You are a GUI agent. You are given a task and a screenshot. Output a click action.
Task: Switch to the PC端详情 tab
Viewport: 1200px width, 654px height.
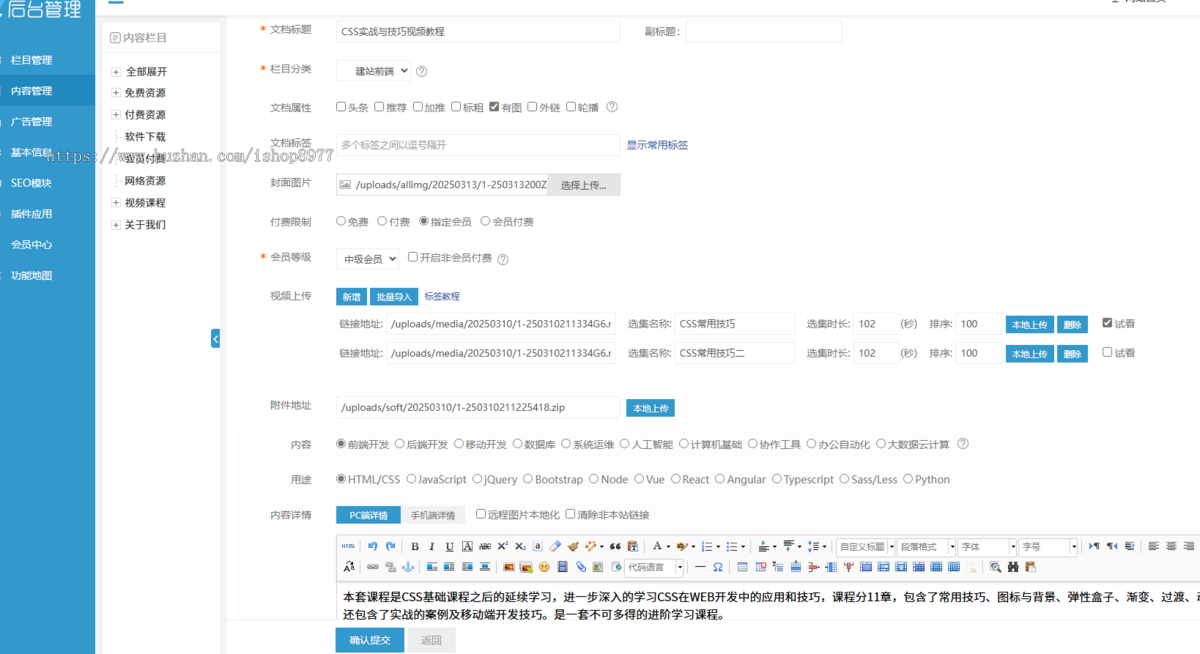click(x=368, y=515)
